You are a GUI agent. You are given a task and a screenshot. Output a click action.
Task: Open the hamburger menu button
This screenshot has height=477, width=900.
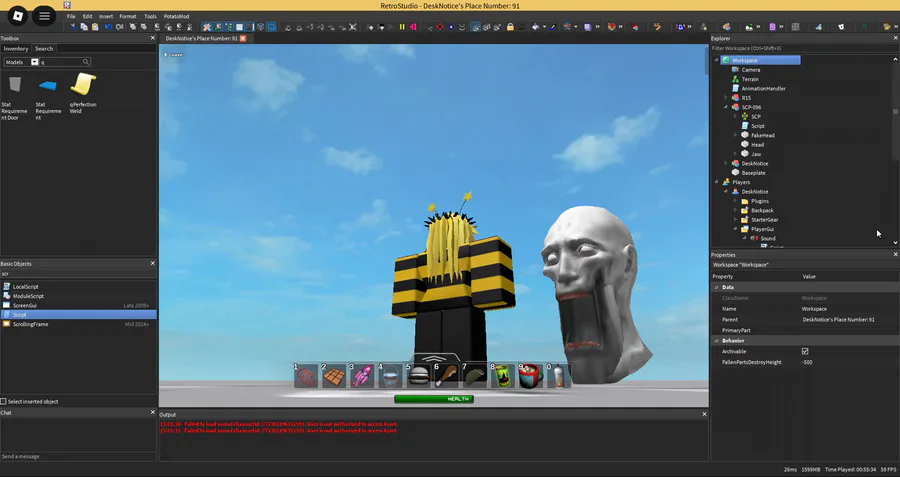click(x=44, y=15)
